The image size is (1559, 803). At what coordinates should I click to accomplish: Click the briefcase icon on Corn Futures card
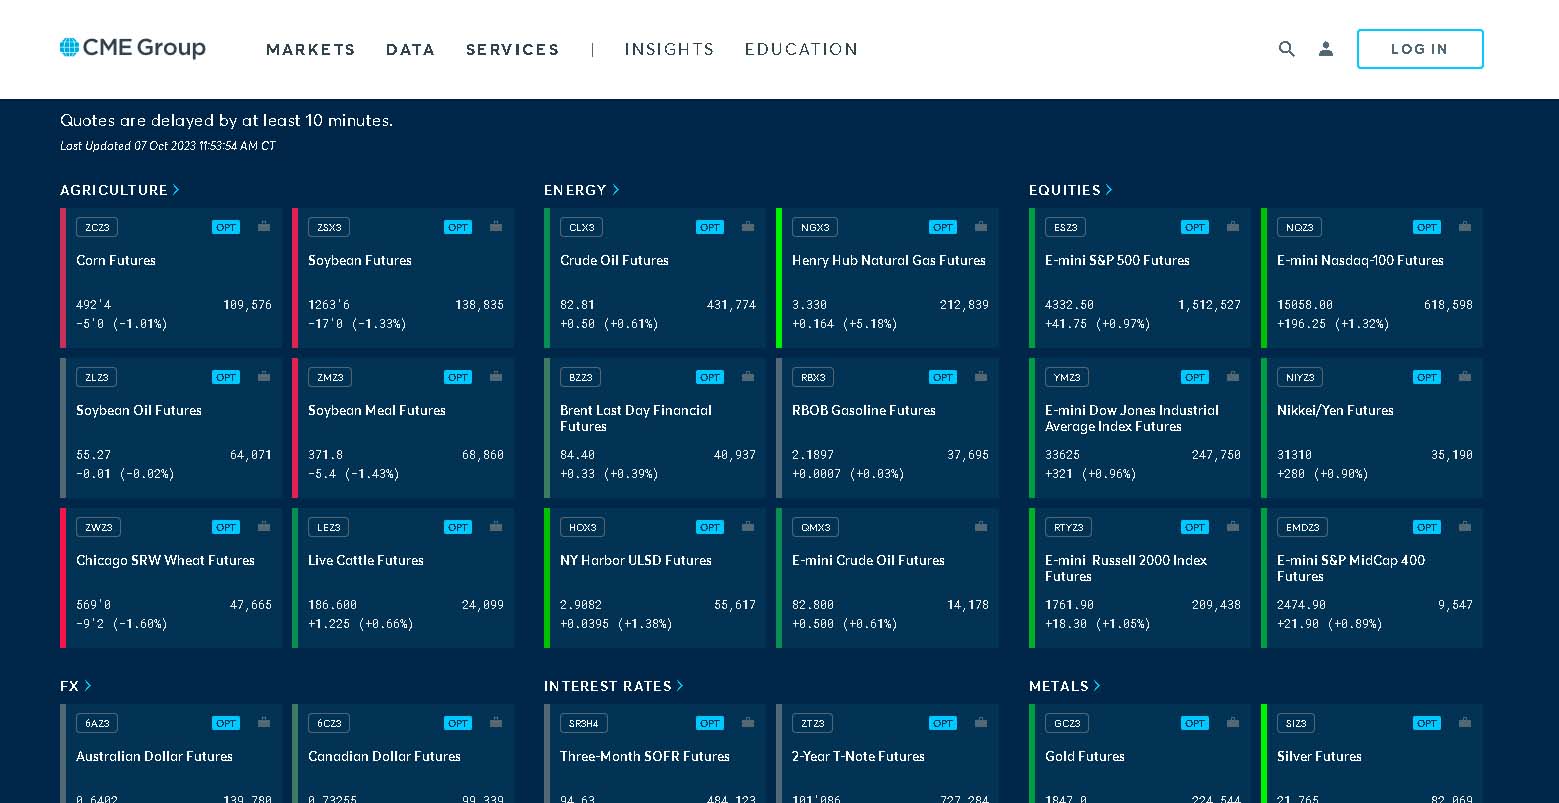coord(264,227)
